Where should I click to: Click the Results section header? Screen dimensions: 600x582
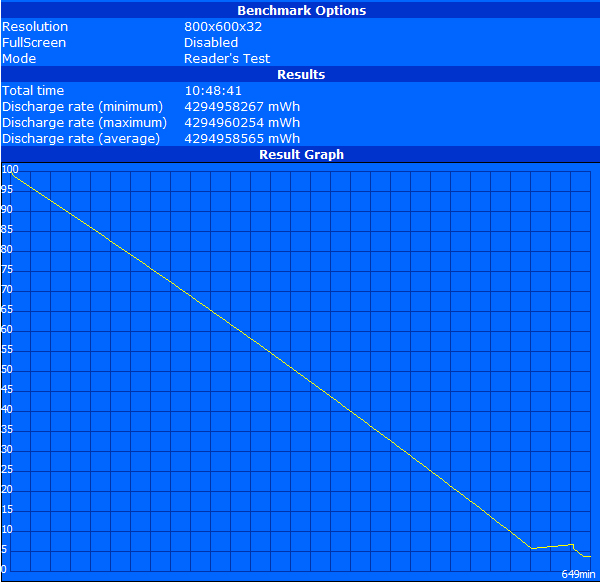click(301, 75)
